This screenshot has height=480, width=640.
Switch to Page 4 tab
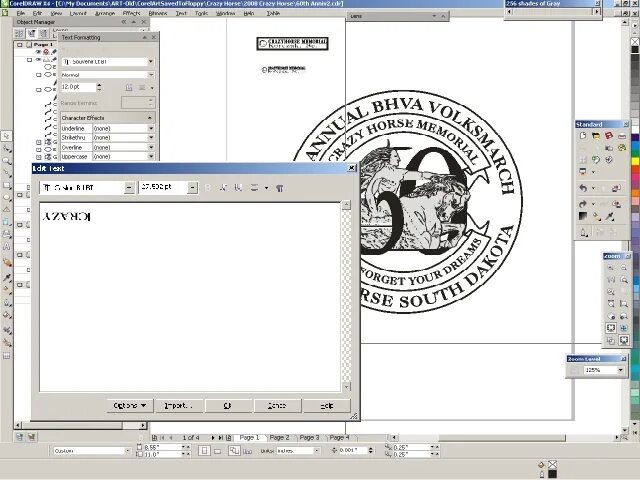[339, 438]
